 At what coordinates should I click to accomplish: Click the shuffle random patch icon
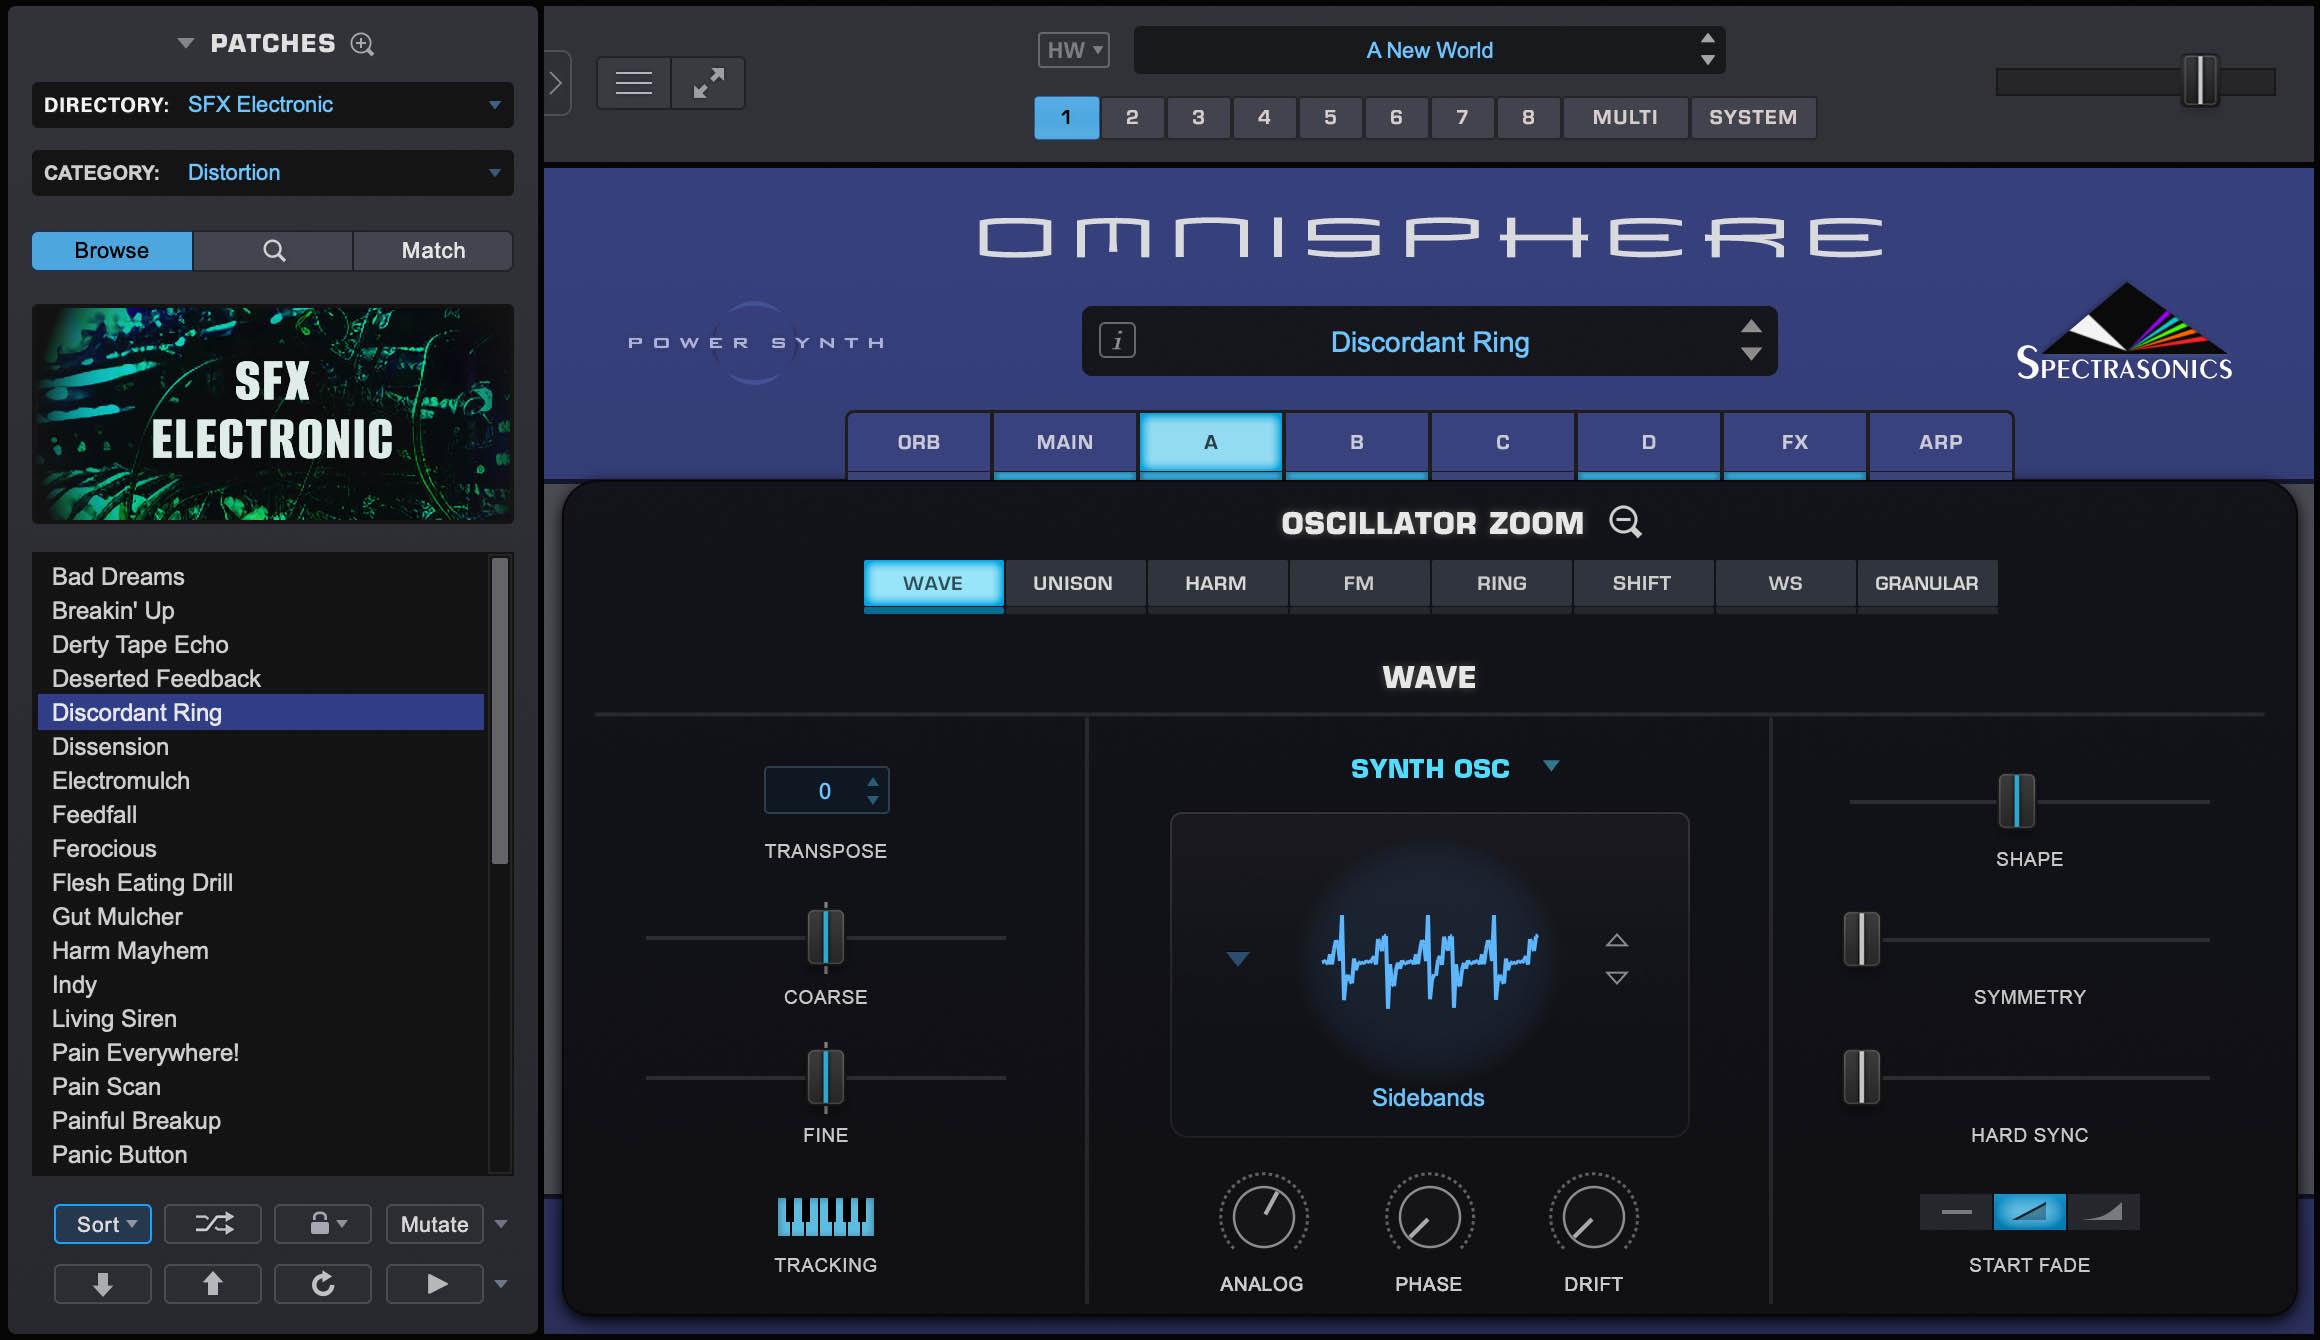pyautogui.click(x=212, y=1223)
